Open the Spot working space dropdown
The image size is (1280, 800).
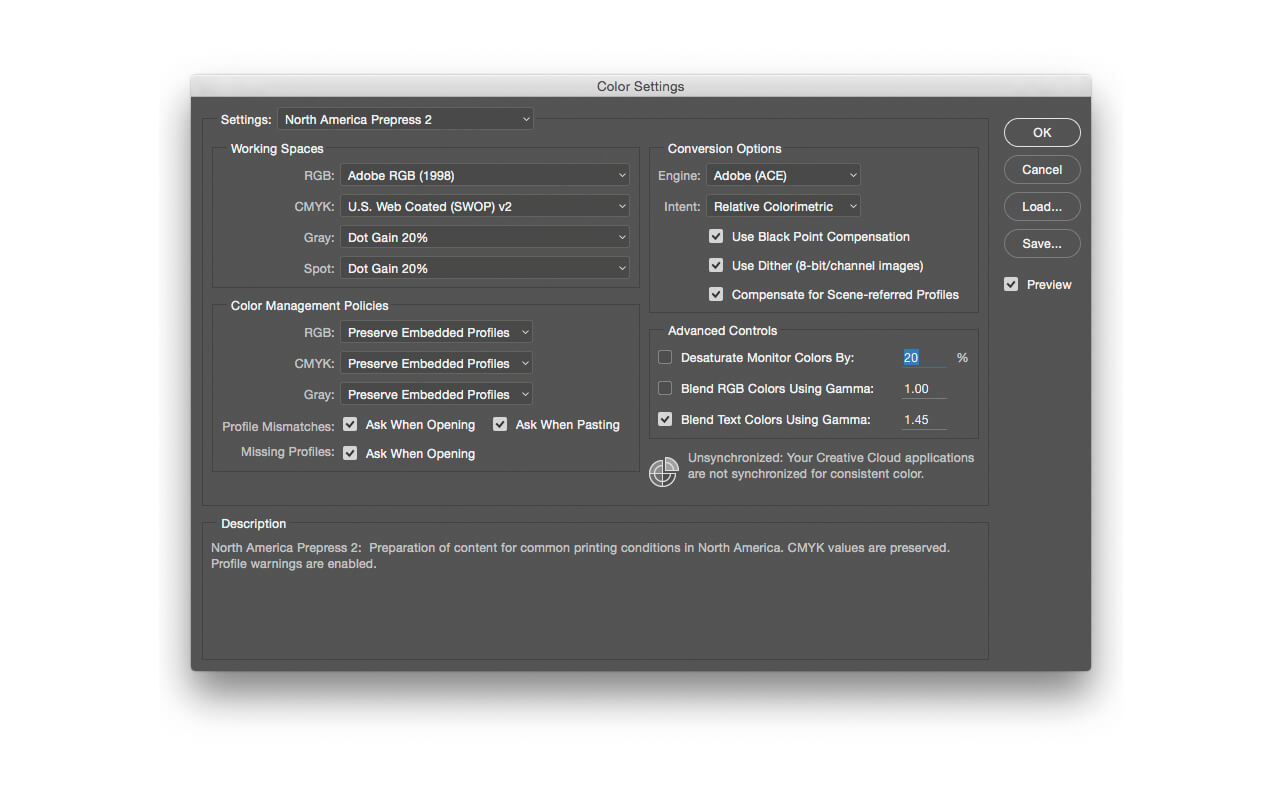pos(484,269)
